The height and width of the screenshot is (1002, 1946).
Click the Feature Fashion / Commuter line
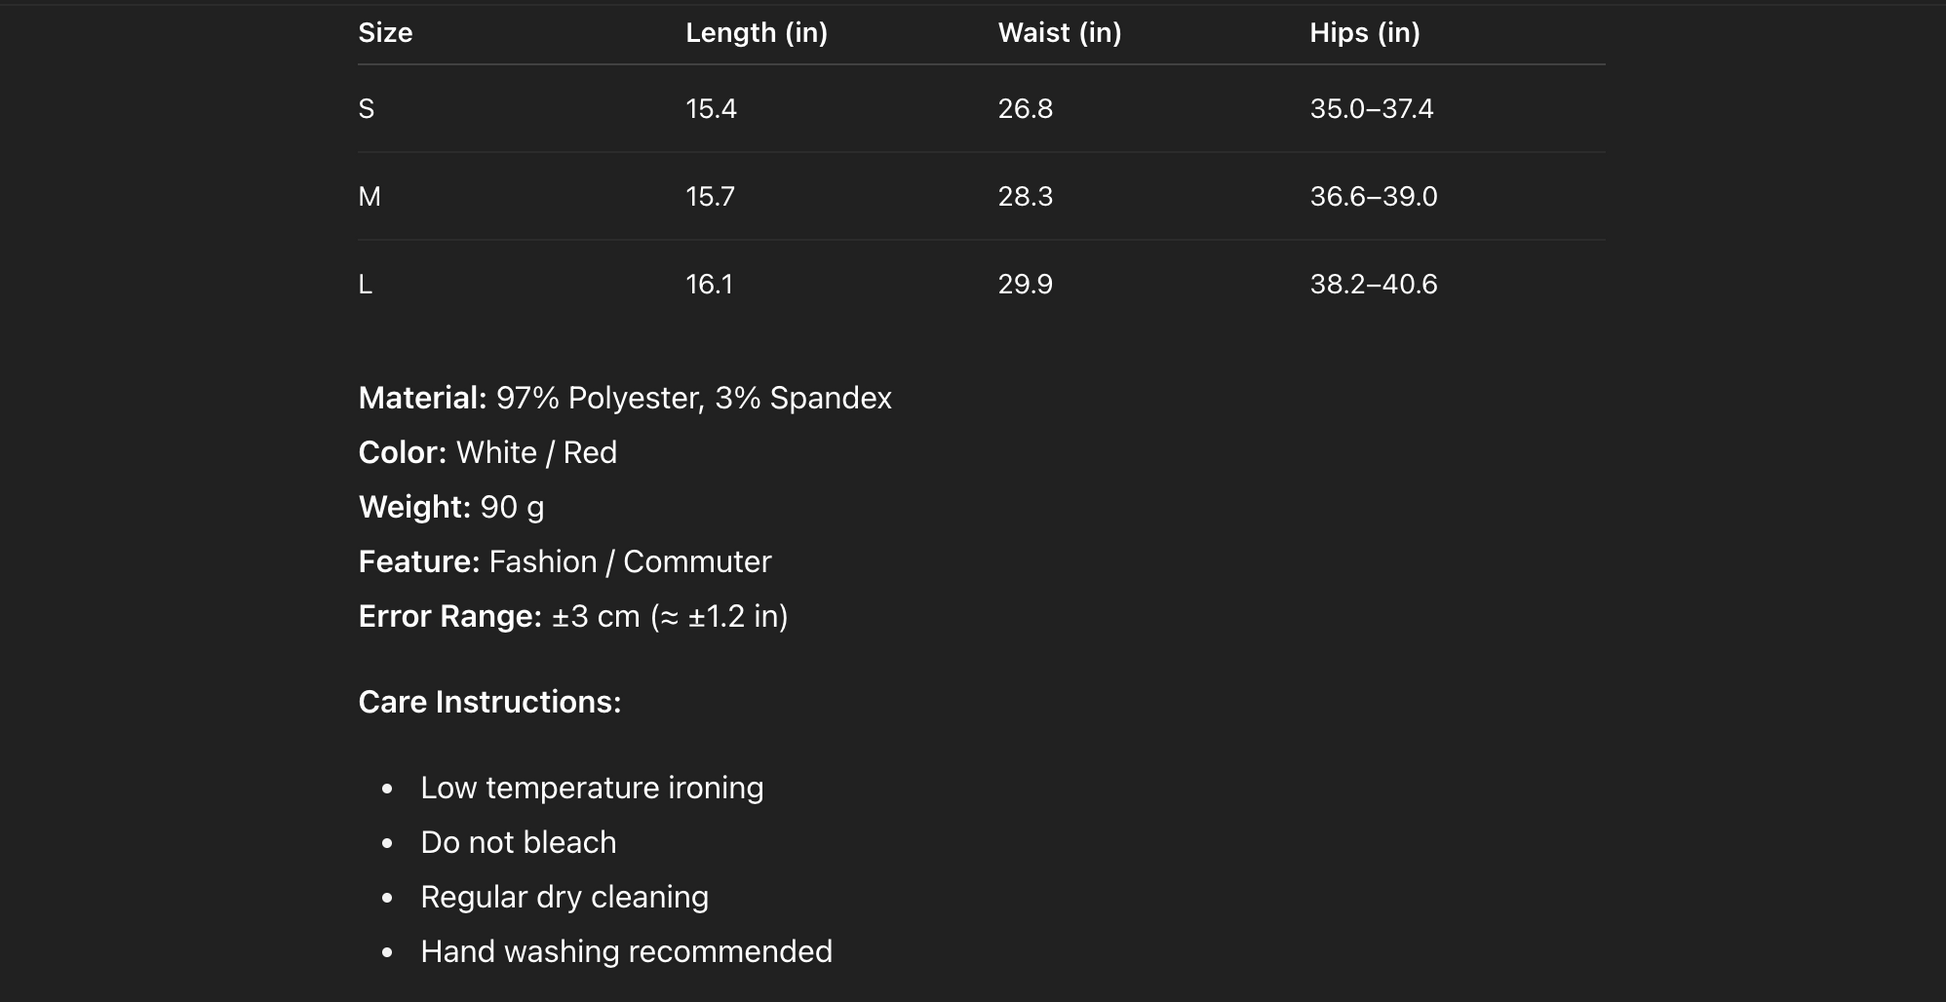[564, 562]
